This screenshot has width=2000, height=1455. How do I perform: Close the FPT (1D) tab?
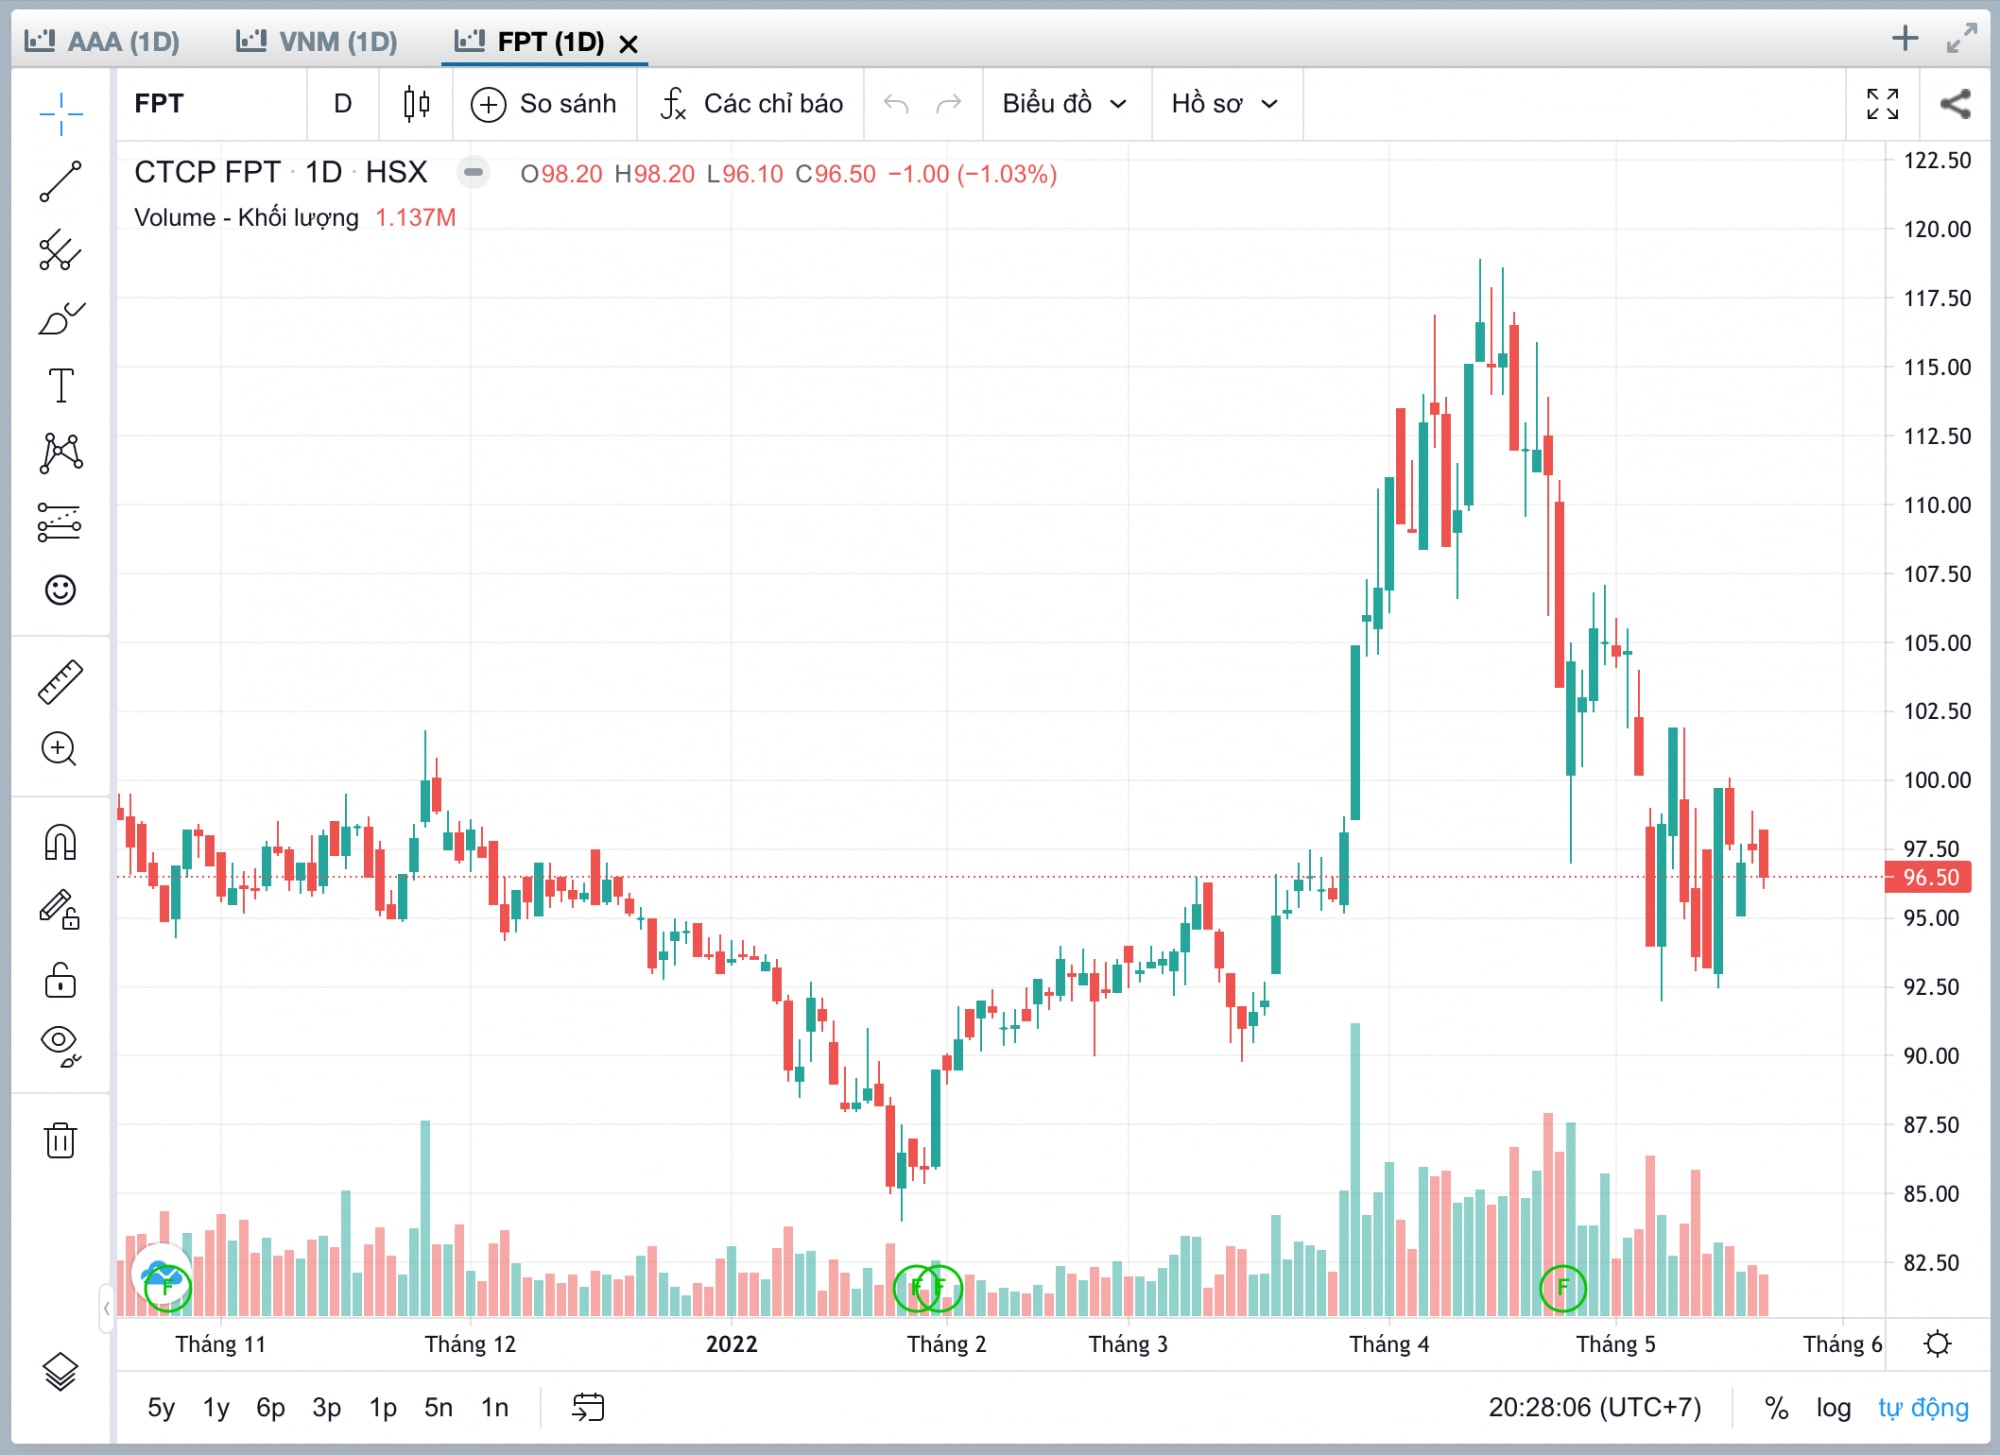pyautogui.click(x=628, y=44)
